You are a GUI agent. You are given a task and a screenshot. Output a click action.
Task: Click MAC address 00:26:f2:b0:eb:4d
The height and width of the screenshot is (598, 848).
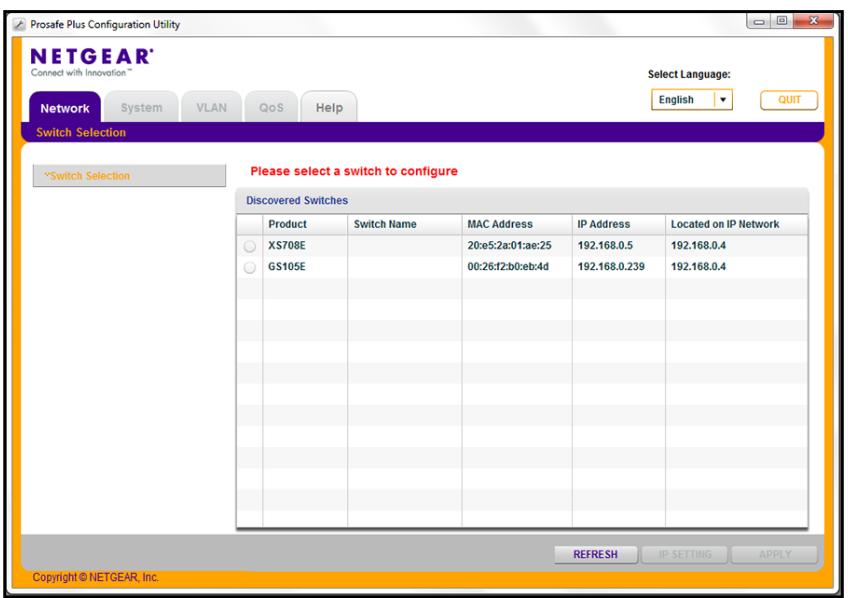click(508, 267)
